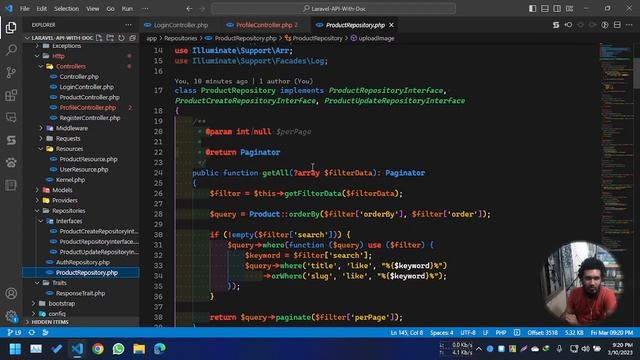The width and height of the screenshot is (640, 360).
Task: Open WhatsApp from taskbar
Action: click(119, 349)
